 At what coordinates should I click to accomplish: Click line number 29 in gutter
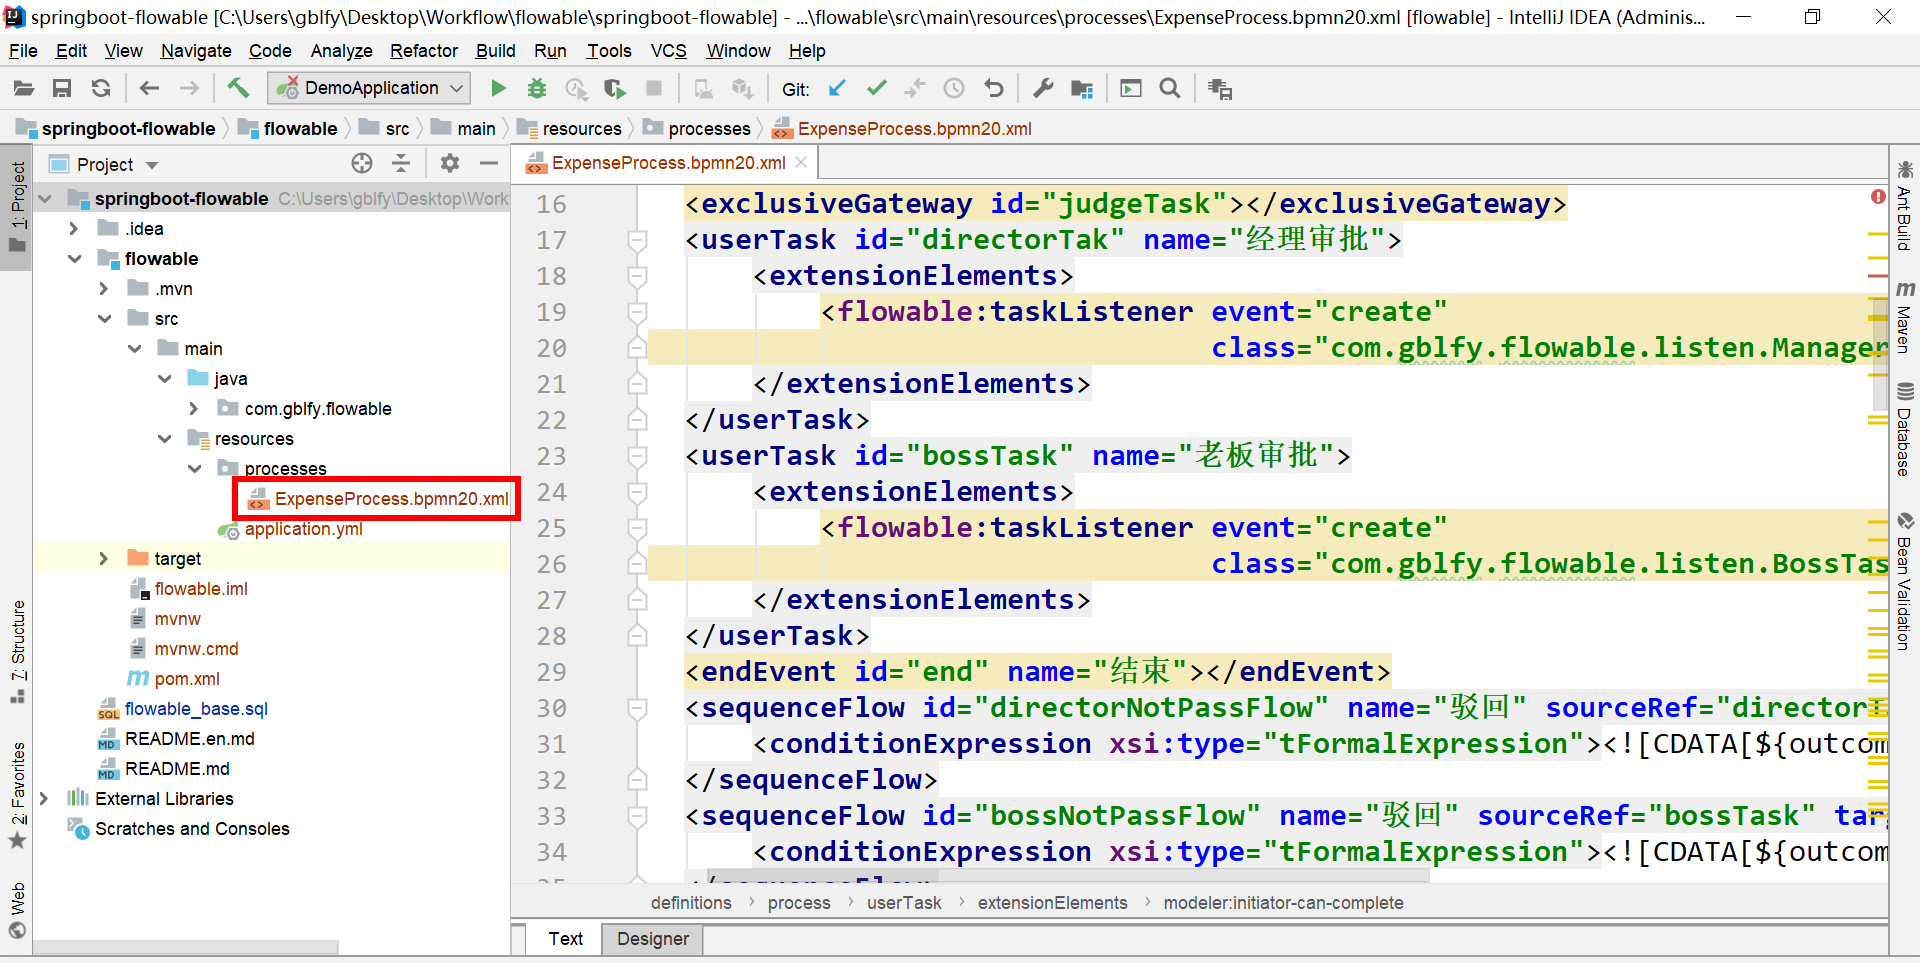point(551,672)
